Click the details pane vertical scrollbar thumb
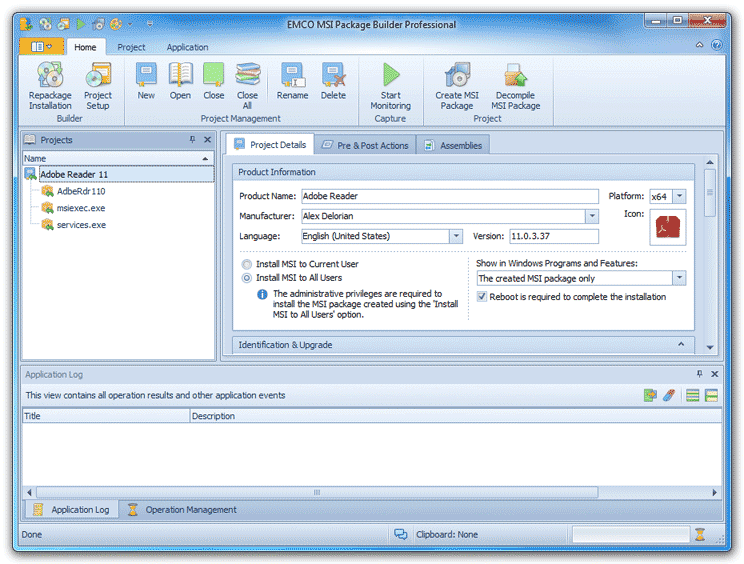The image size is (744, 564). coord(710,193)
